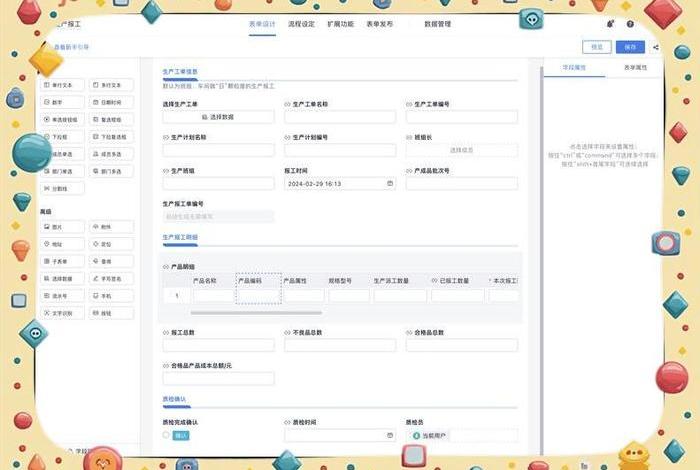Open the help question-mark icon
Image resolution: width=700 pixels, height=470 pixels.
pyautogui.click(x=630, y=24)
